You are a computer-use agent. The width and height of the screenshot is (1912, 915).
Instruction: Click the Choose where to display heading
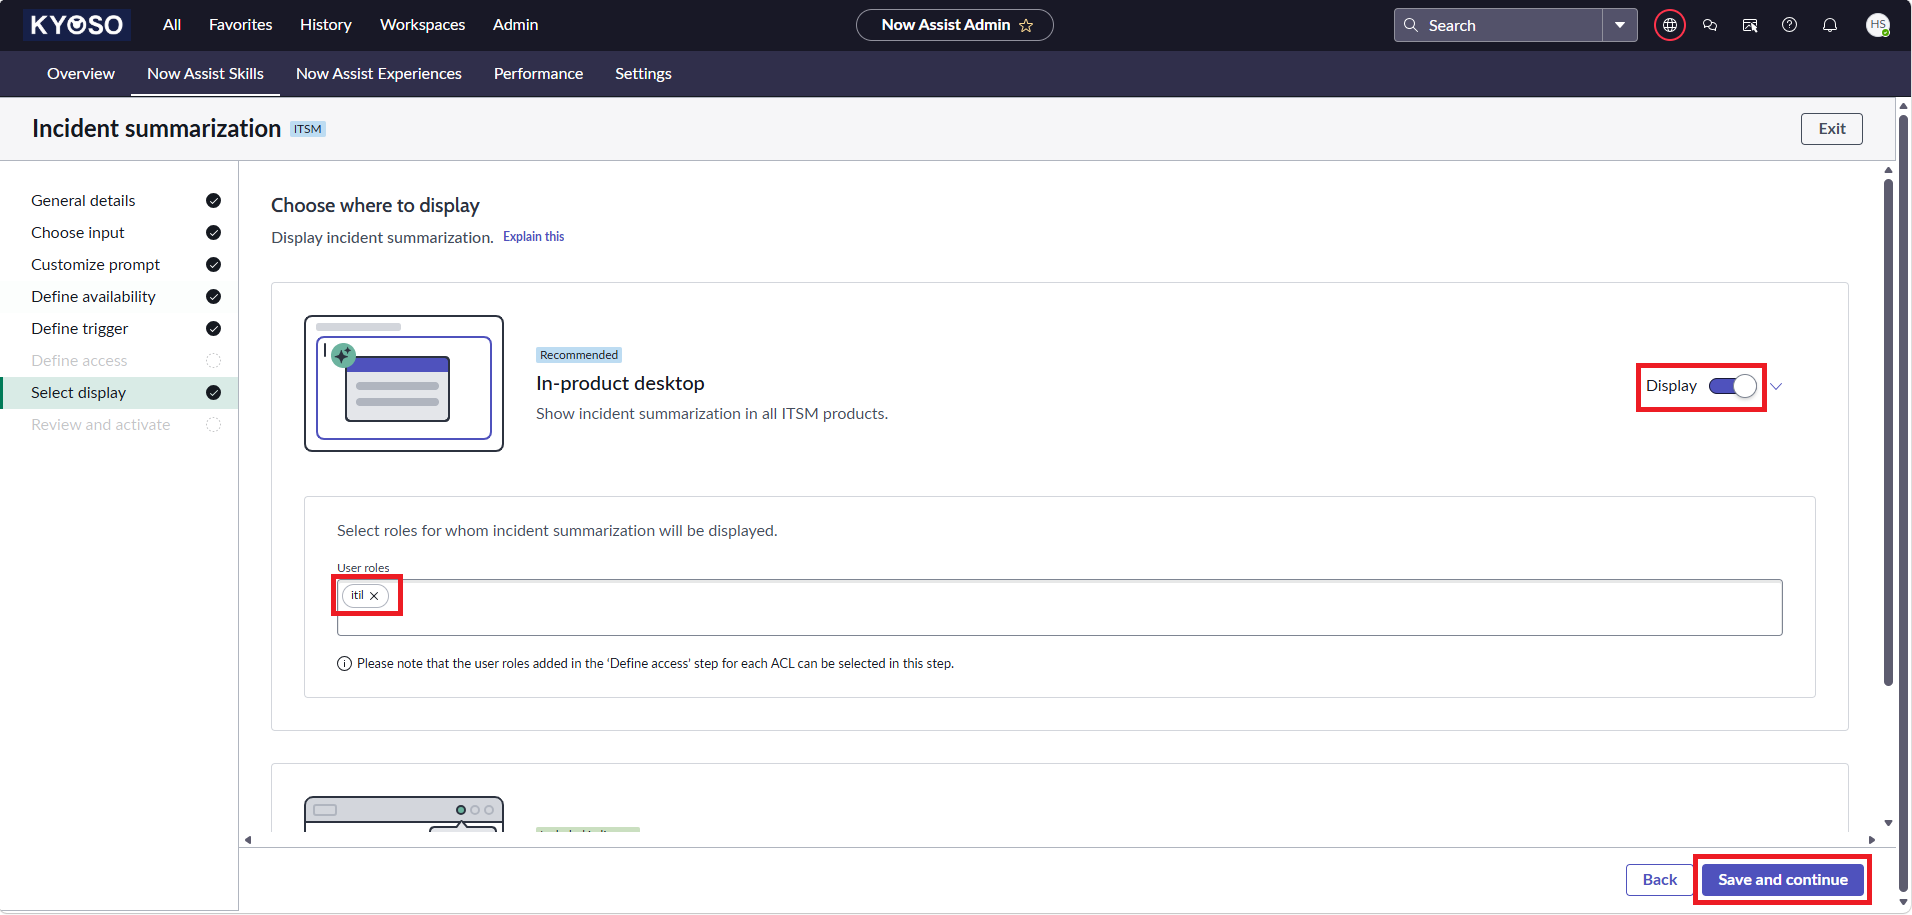point(375,205)
